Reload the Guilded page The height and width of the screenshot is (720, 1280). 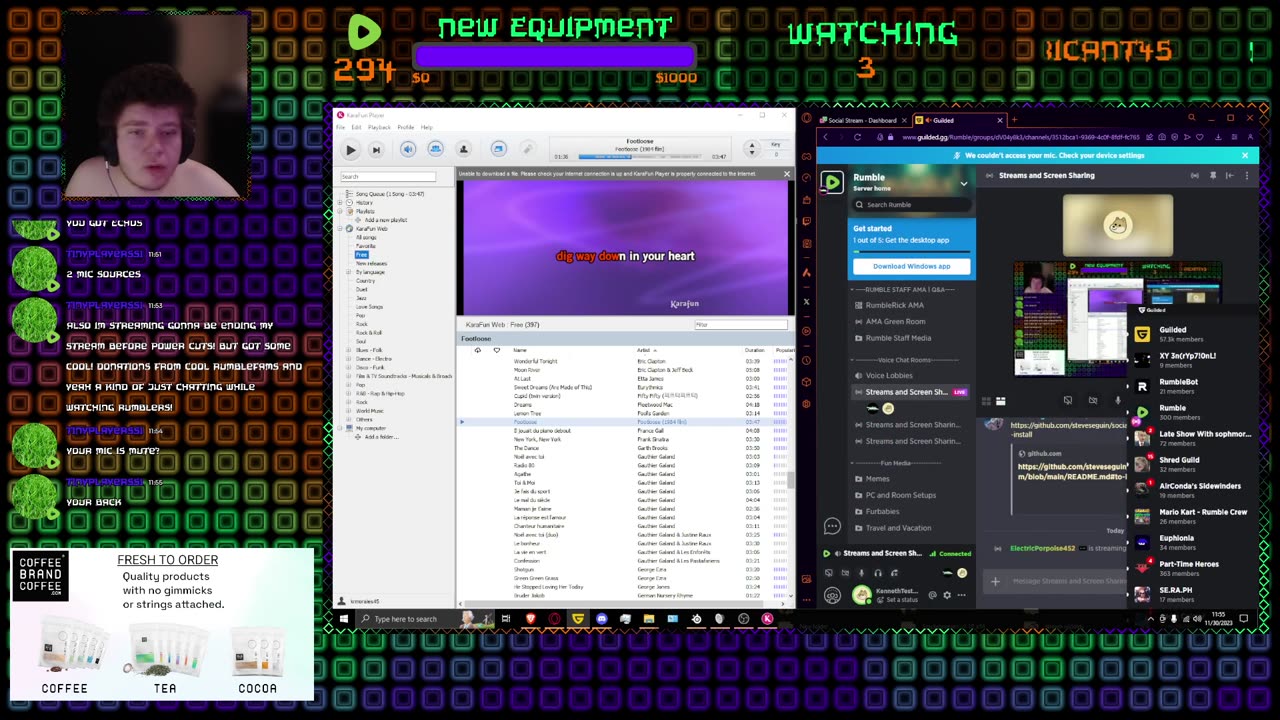click(857, 137)
